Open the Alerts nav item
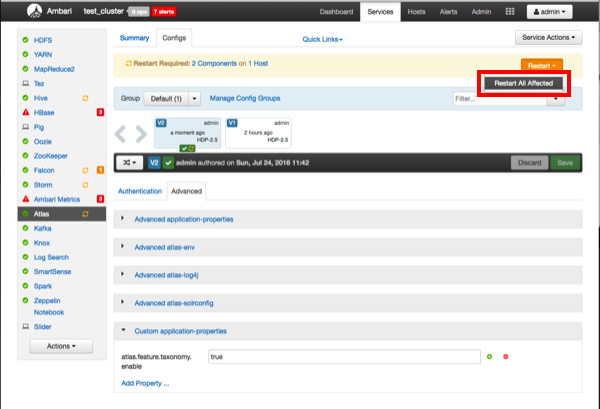Screen dimensions: 600x409 point(448,12)
